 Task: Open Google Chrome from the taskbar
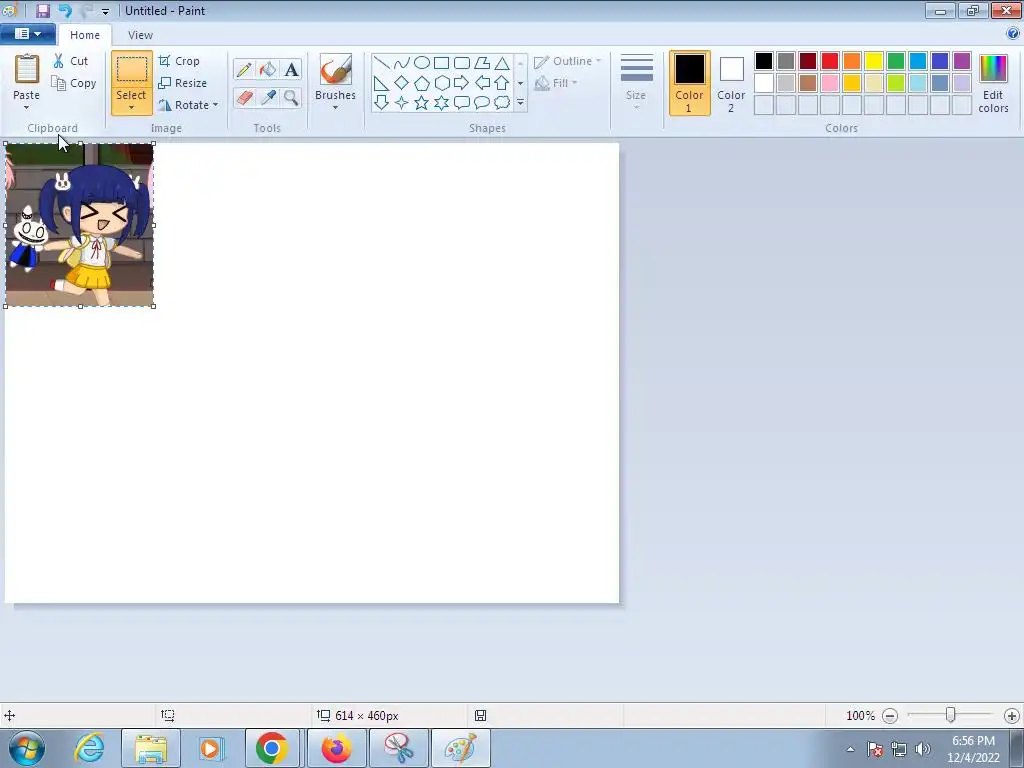[272, 748]
